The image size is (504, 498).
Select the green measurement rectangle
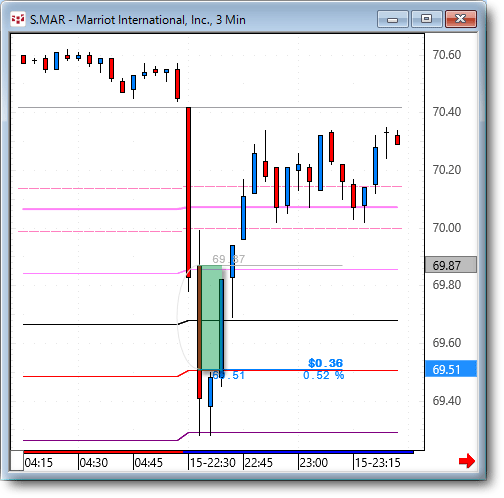[211, 318]
